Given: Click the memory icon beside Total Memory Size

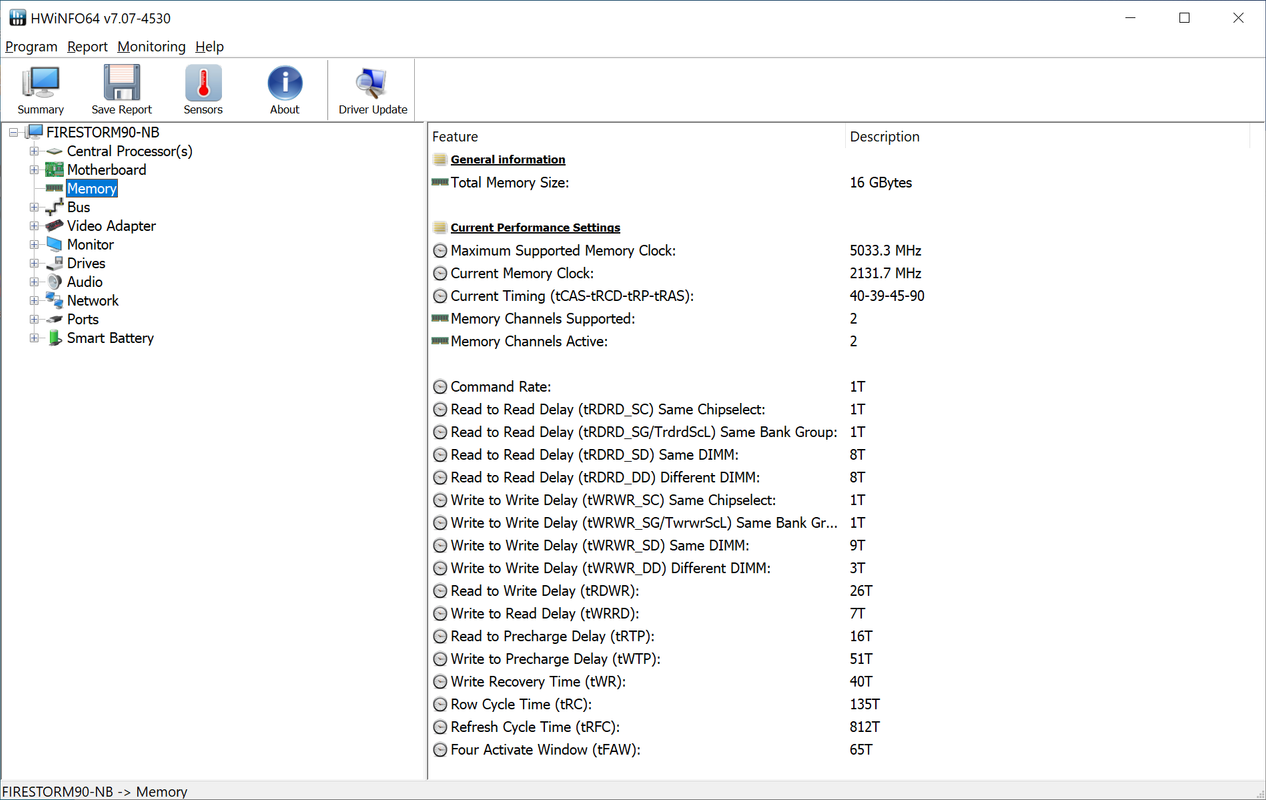Looking at the screenshot, I should 440,183.
